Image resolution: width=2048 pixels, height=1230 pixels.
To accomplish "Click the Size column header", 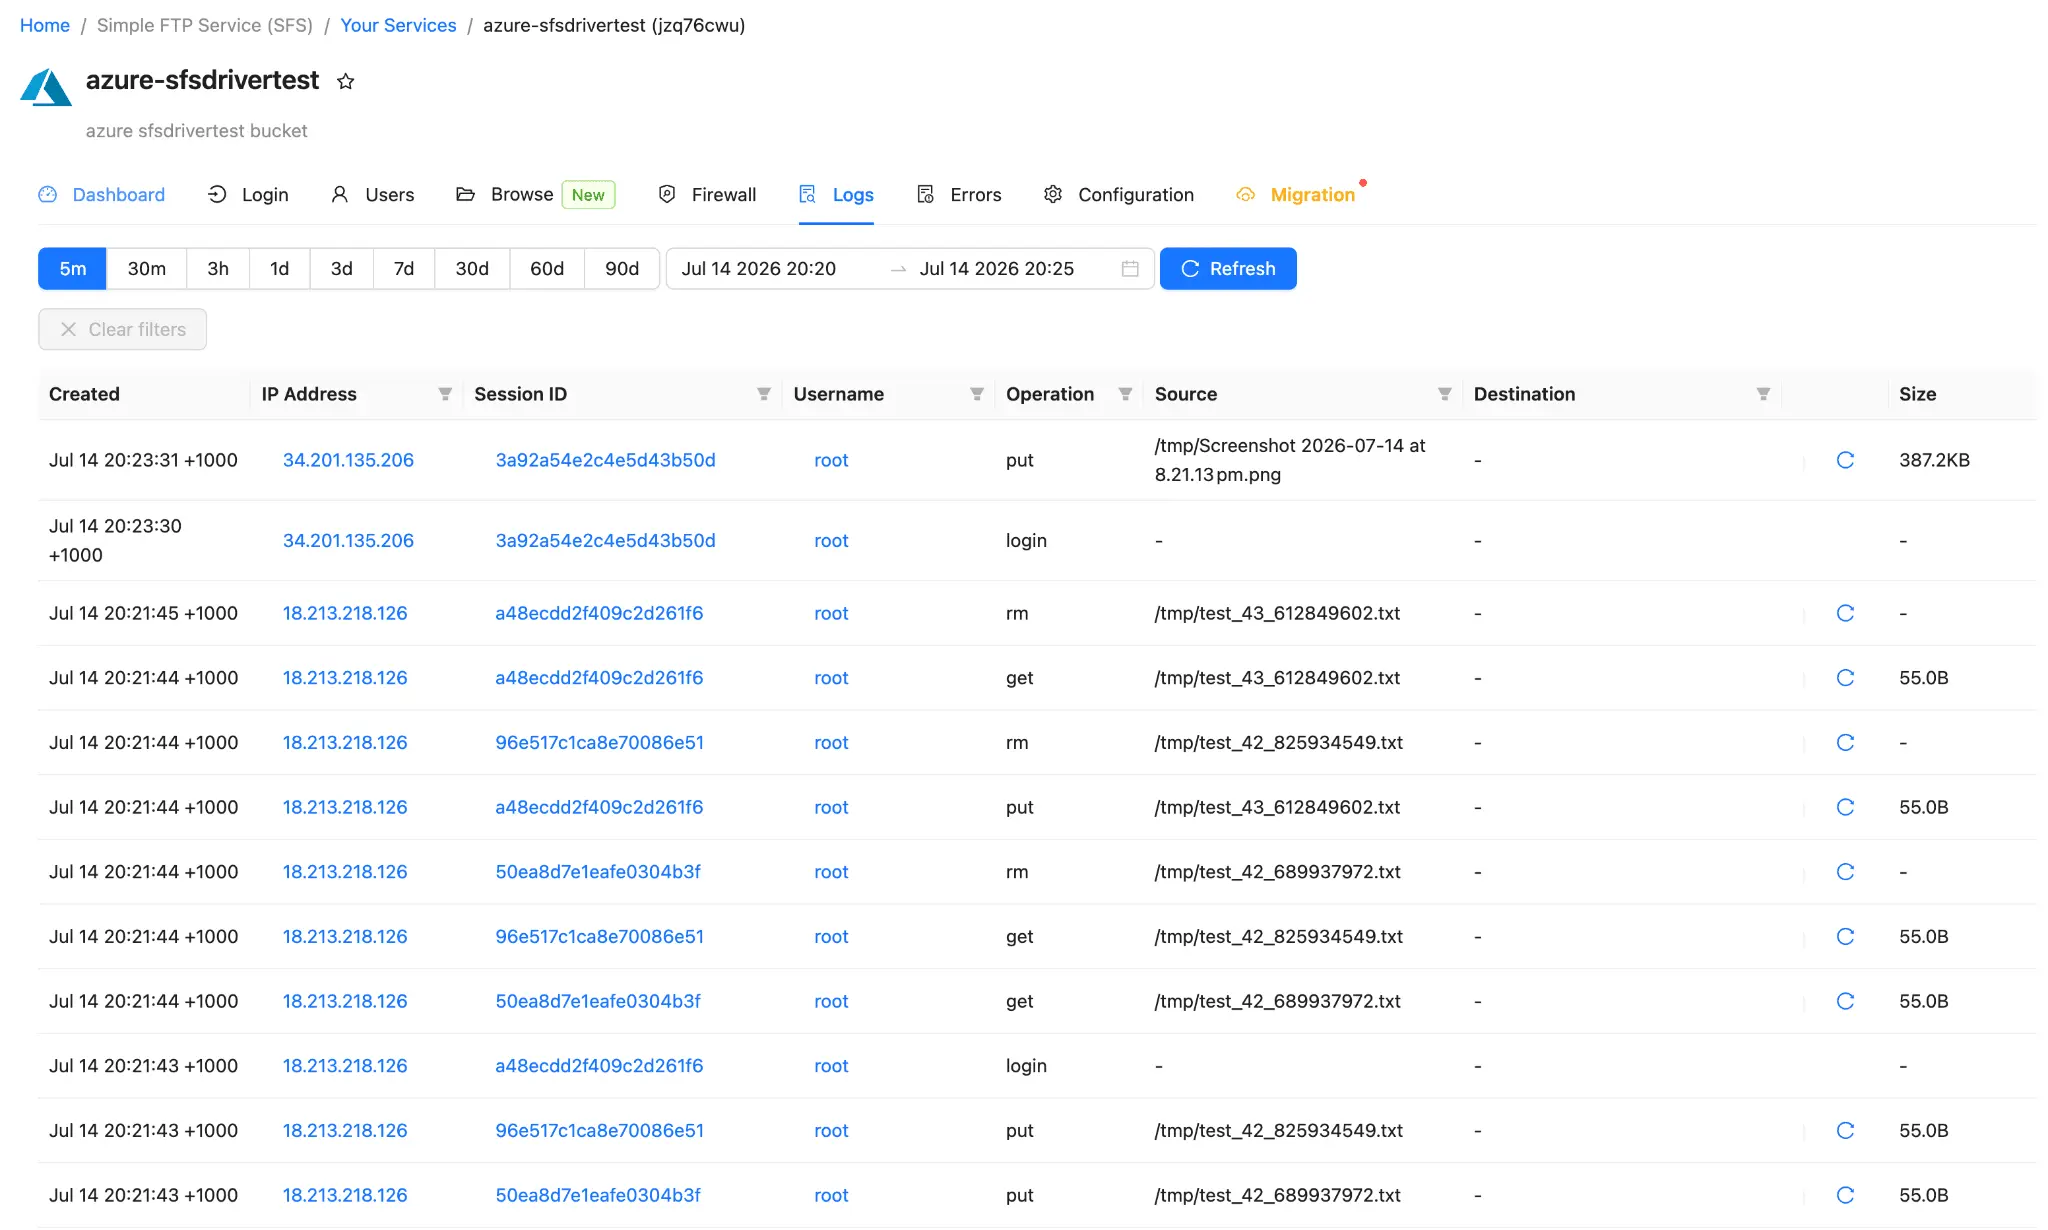I will pyautogui.click(x=1917, y=394).
